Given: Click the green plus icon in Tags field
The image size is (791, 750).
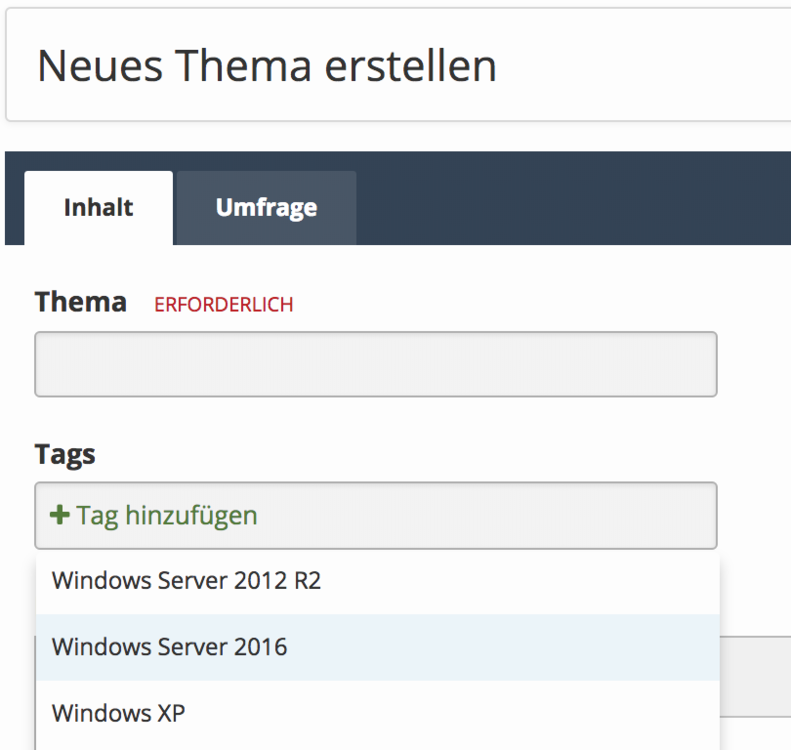Looking at the screenshot, I should pos(59,515).
